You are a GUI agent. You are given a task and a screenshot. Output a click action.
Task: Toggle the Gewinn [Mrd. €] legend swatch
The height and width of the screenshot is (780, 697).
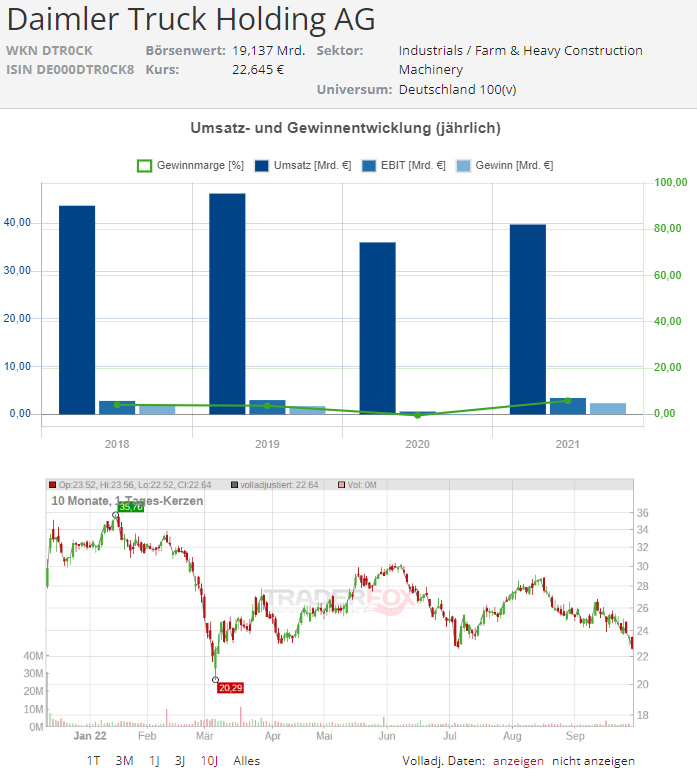463,166
